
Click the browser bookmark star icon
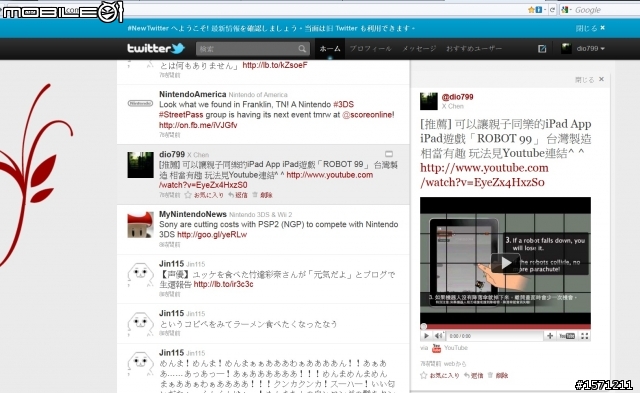click(x=531, y=9)
